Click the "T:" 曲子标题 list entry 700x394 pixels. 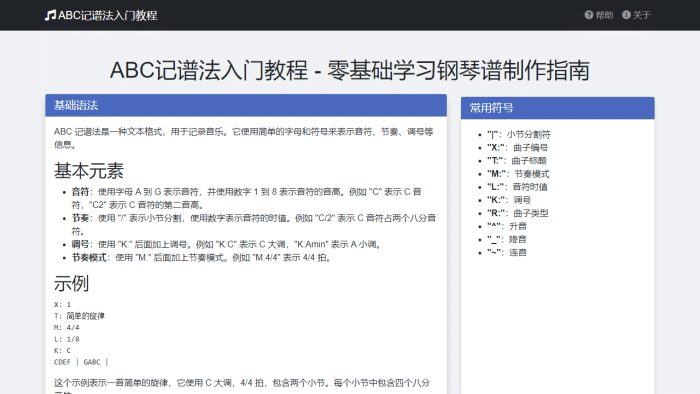click(x=517, y=161)
